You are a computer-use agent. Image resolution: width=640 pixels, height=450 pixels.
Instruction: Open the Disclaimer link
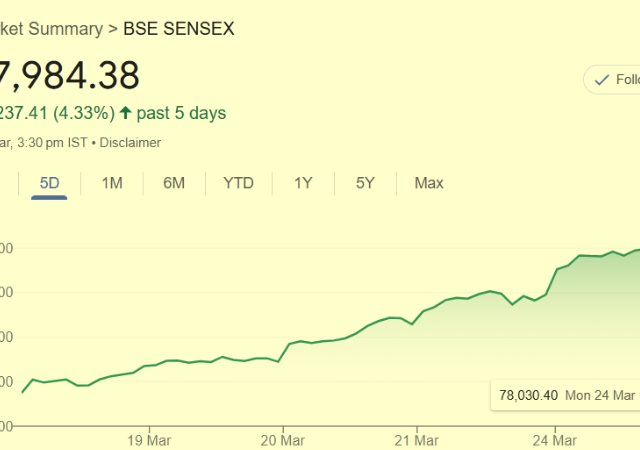pyautogui.click(x=130, y=143)
